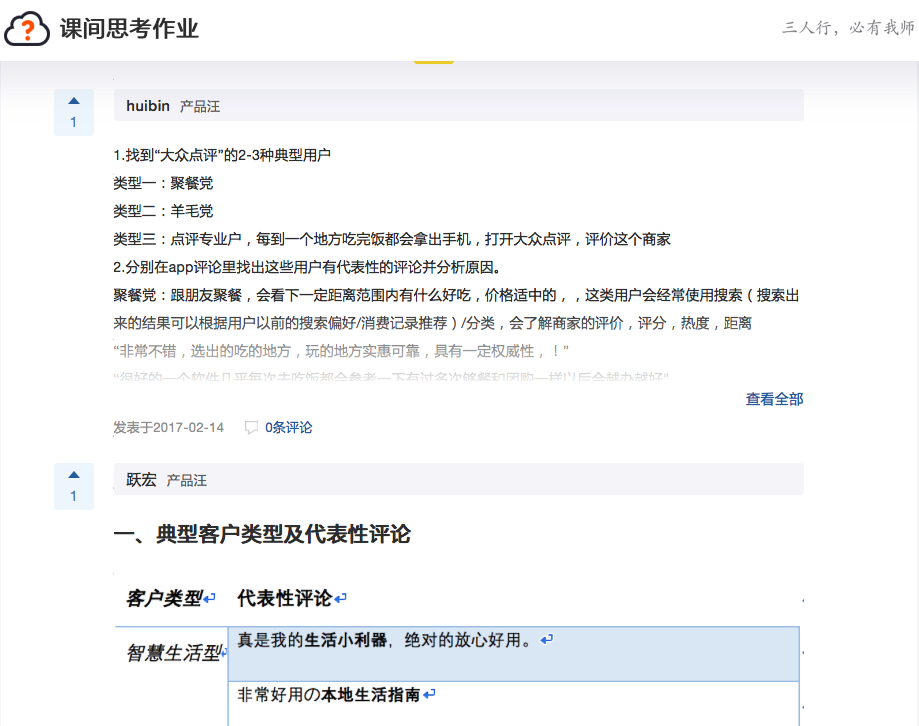This screenshot has width=919, height=726.
Task: Click heading 一、典型客户类型及代表性评论
Action: tap(262, 534)
